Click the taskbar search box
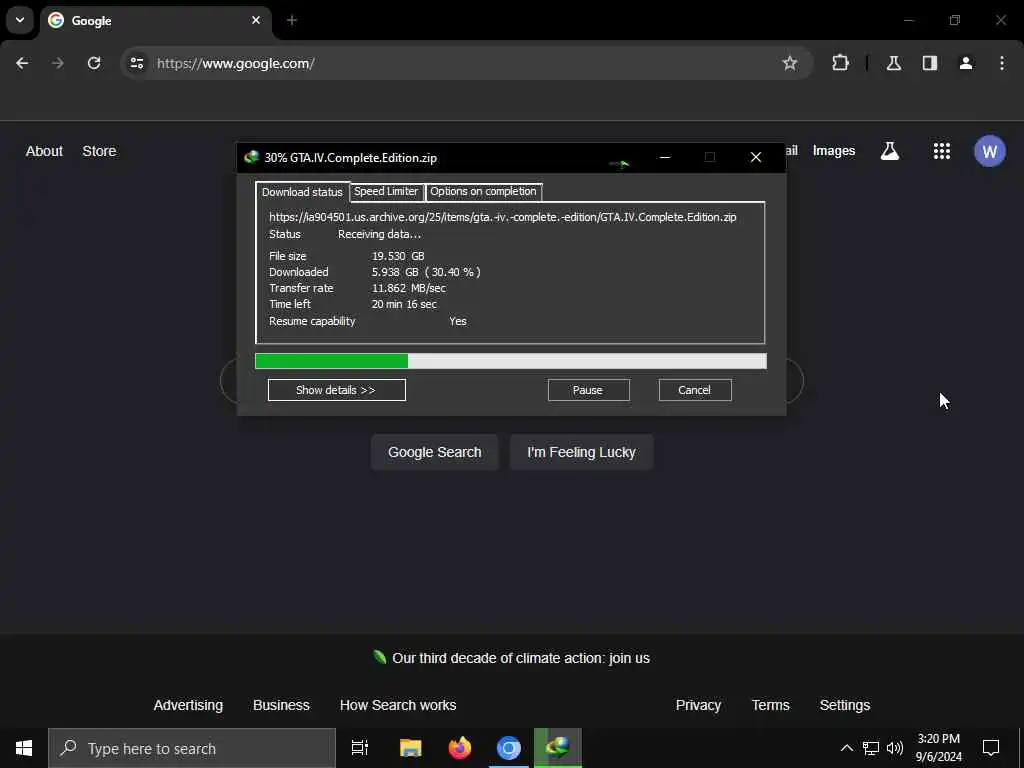Viewport: 1024px width, 768px height. (x=192, y=748)
